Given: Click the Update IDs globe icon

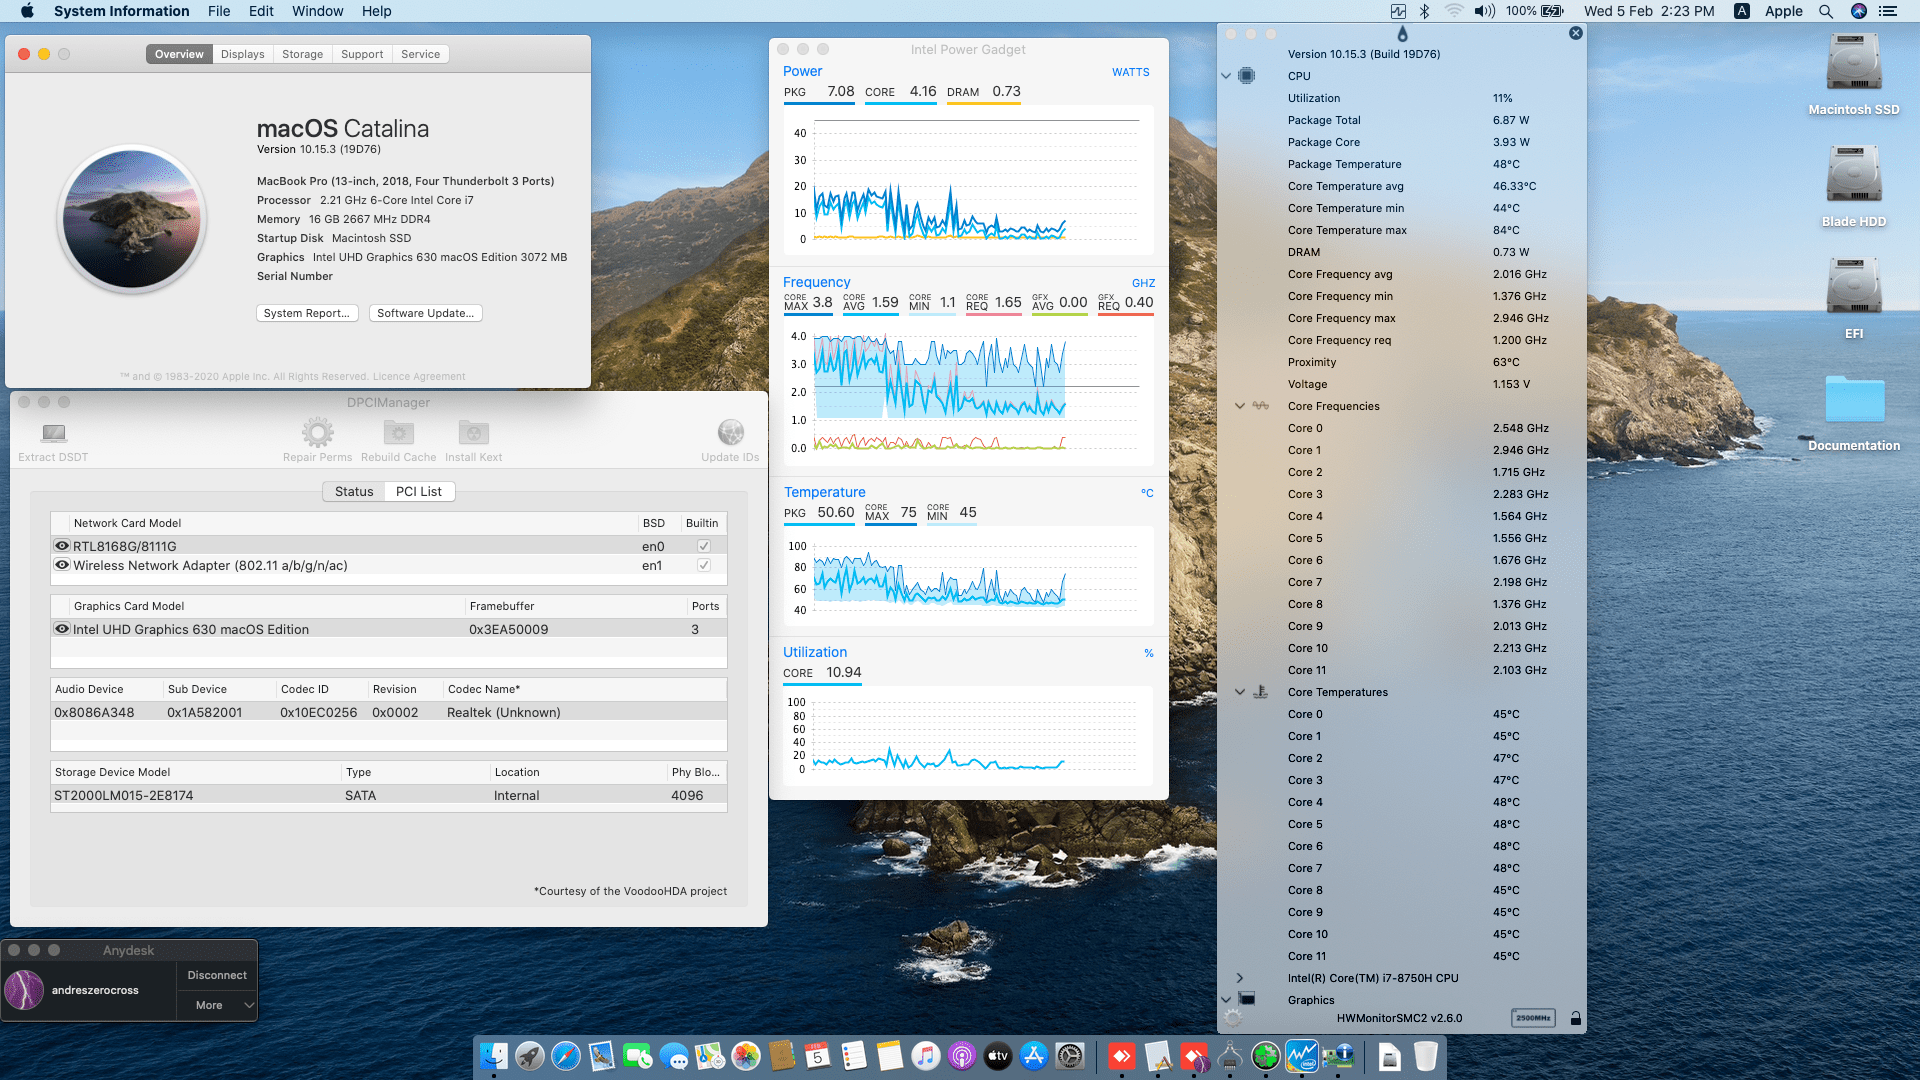Looking at the screenshot, I should 730,433.
